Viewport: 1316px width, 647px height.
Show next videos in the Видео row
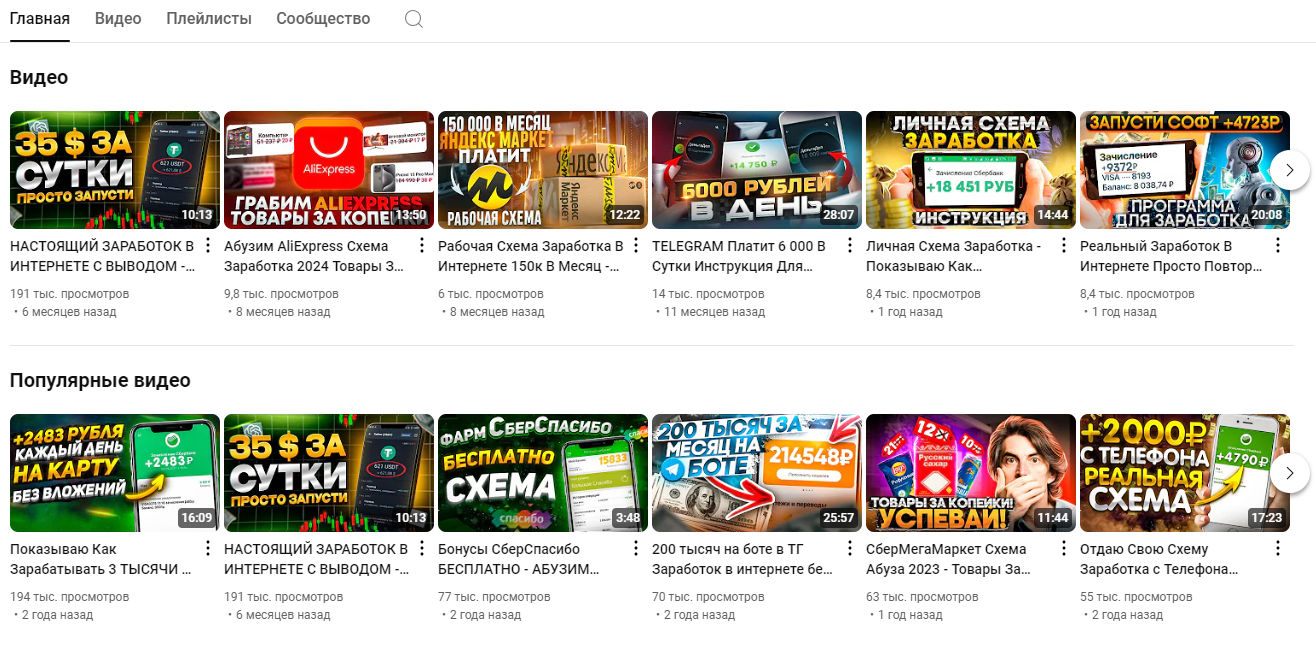pos(1290,170)
